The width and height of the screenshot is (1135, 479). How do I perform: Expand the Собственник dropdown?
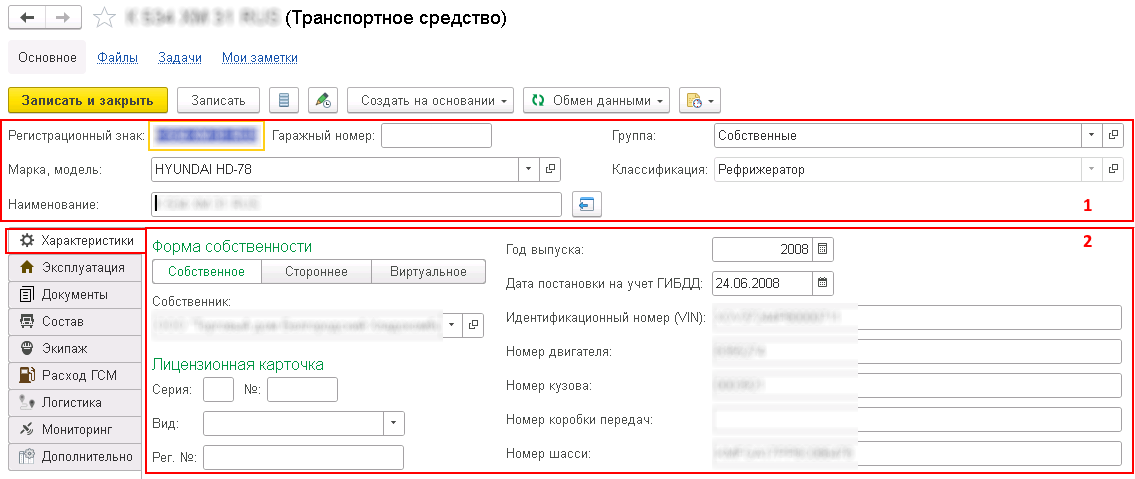[452, 325]
